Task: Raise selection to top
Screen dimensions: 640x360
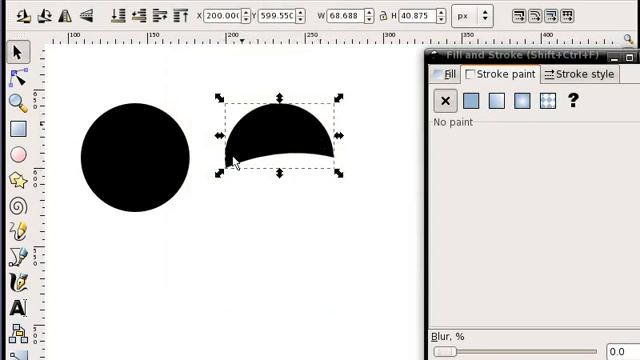Action: (x=181, y=16)
